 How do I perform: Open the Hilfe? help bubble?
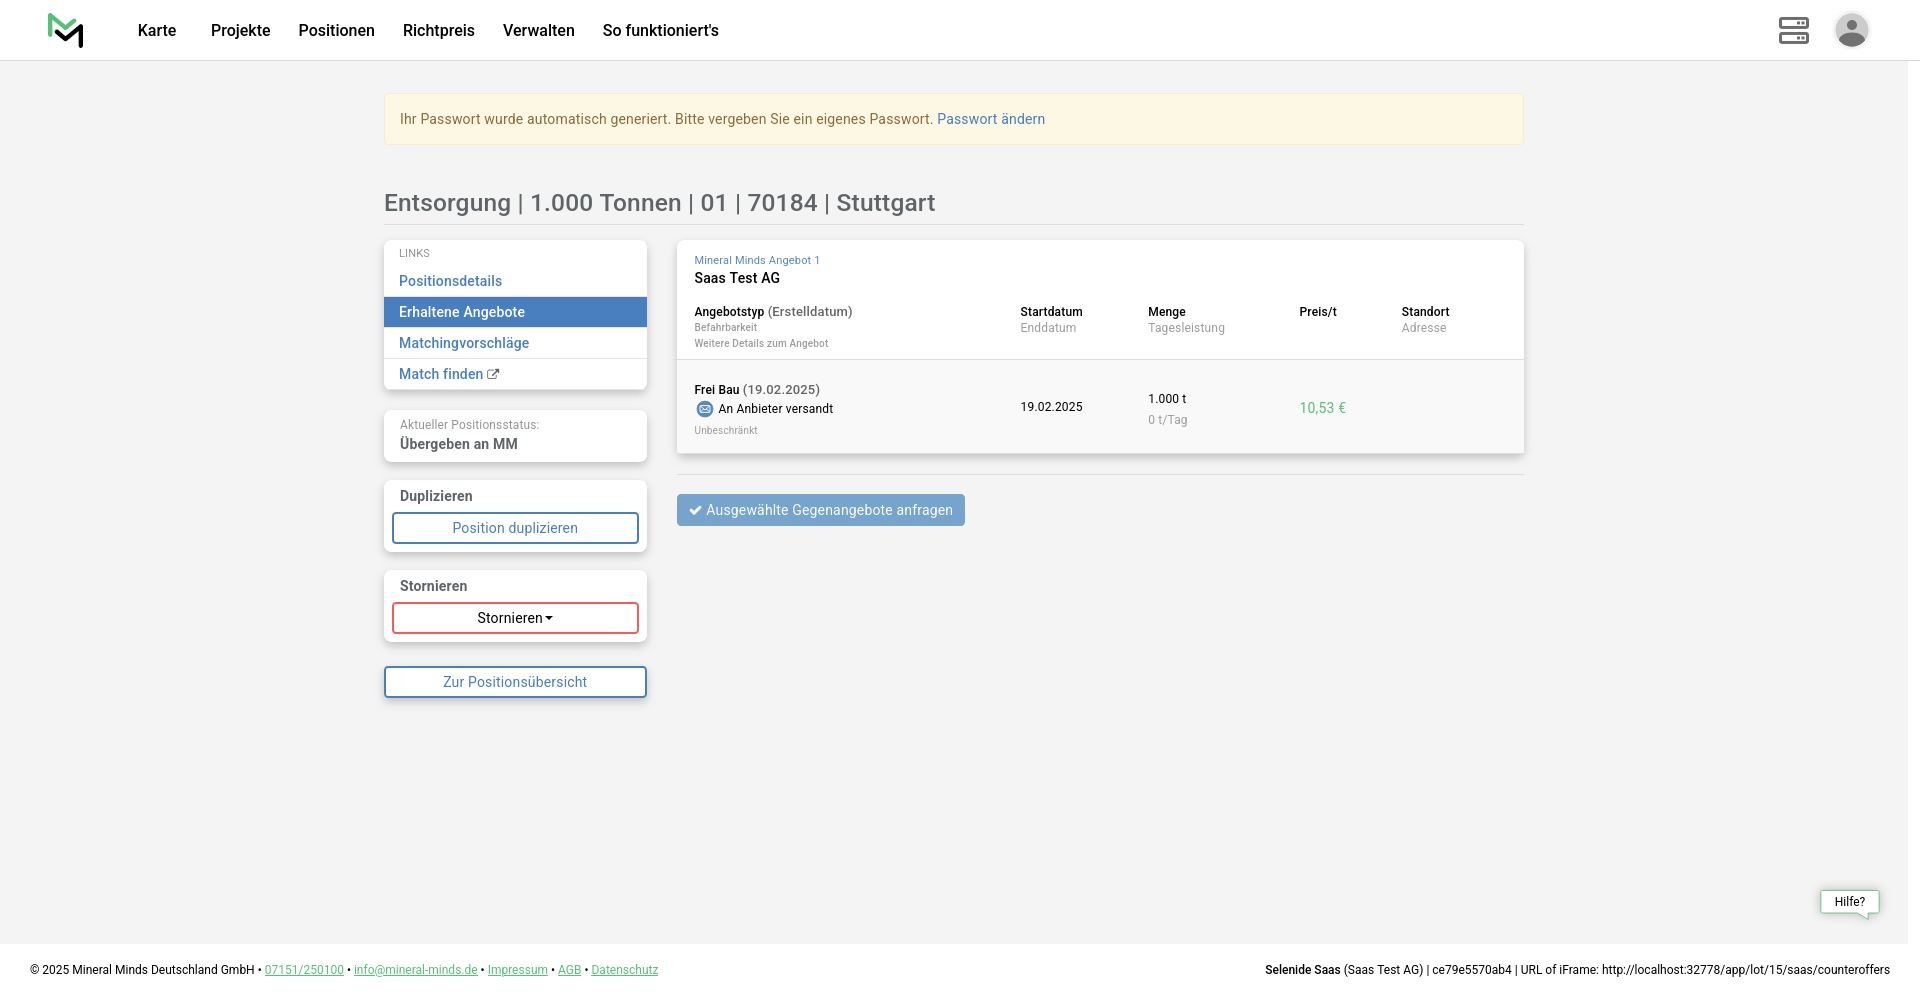click(x=1849, y=902)
